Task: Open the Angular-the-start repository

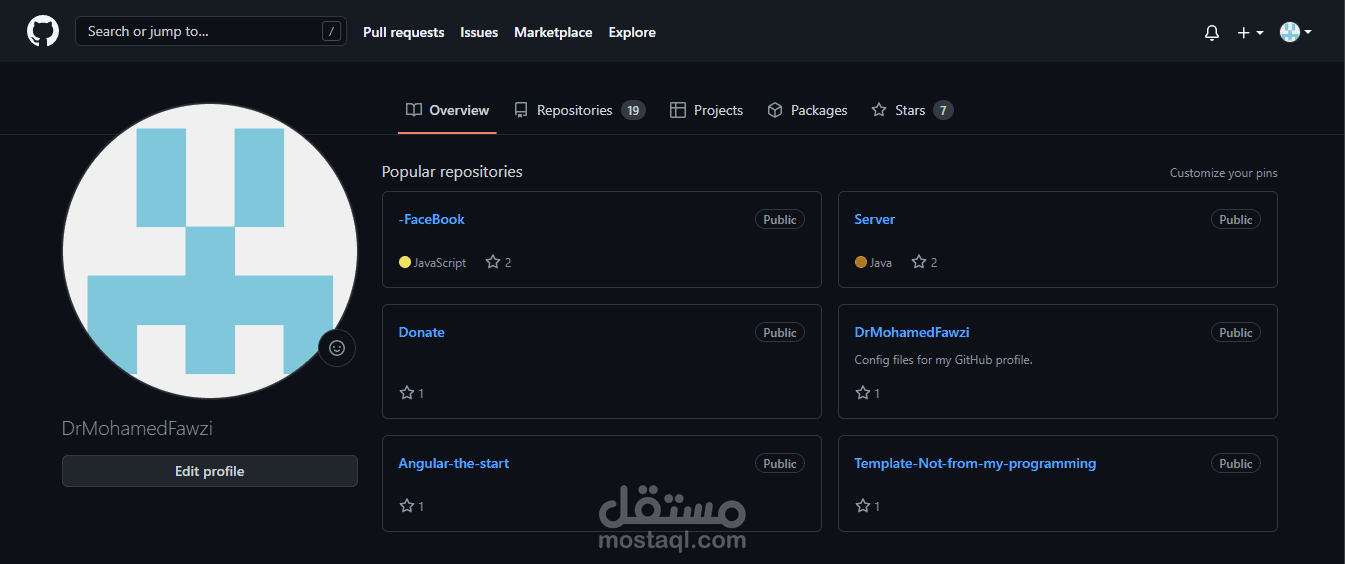Action: [x=453, y=463]
